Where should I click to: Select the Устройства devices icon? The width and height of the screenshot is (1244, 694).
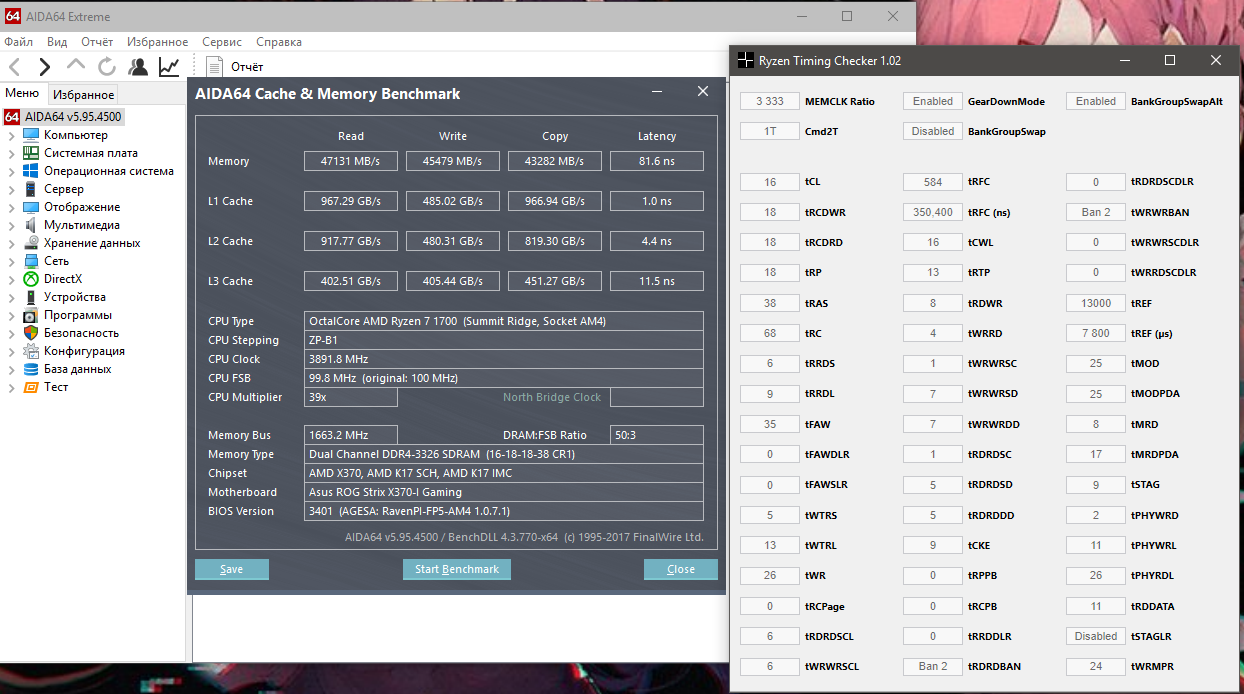point(31,297)
